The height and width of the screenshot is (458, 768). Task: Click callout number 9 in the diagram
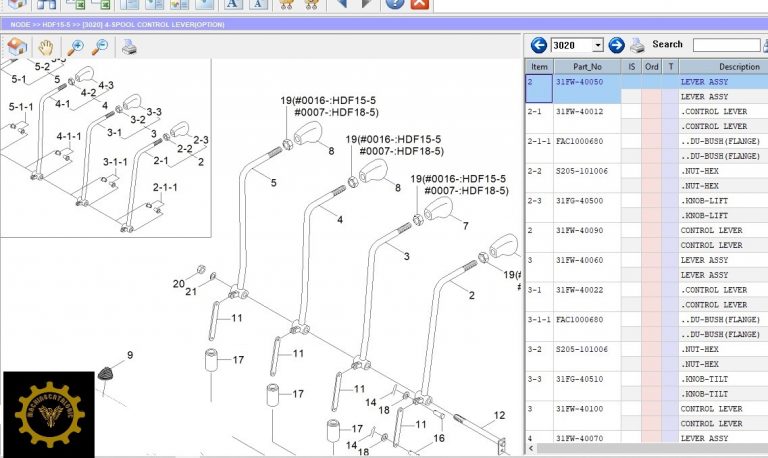(129, 355)
